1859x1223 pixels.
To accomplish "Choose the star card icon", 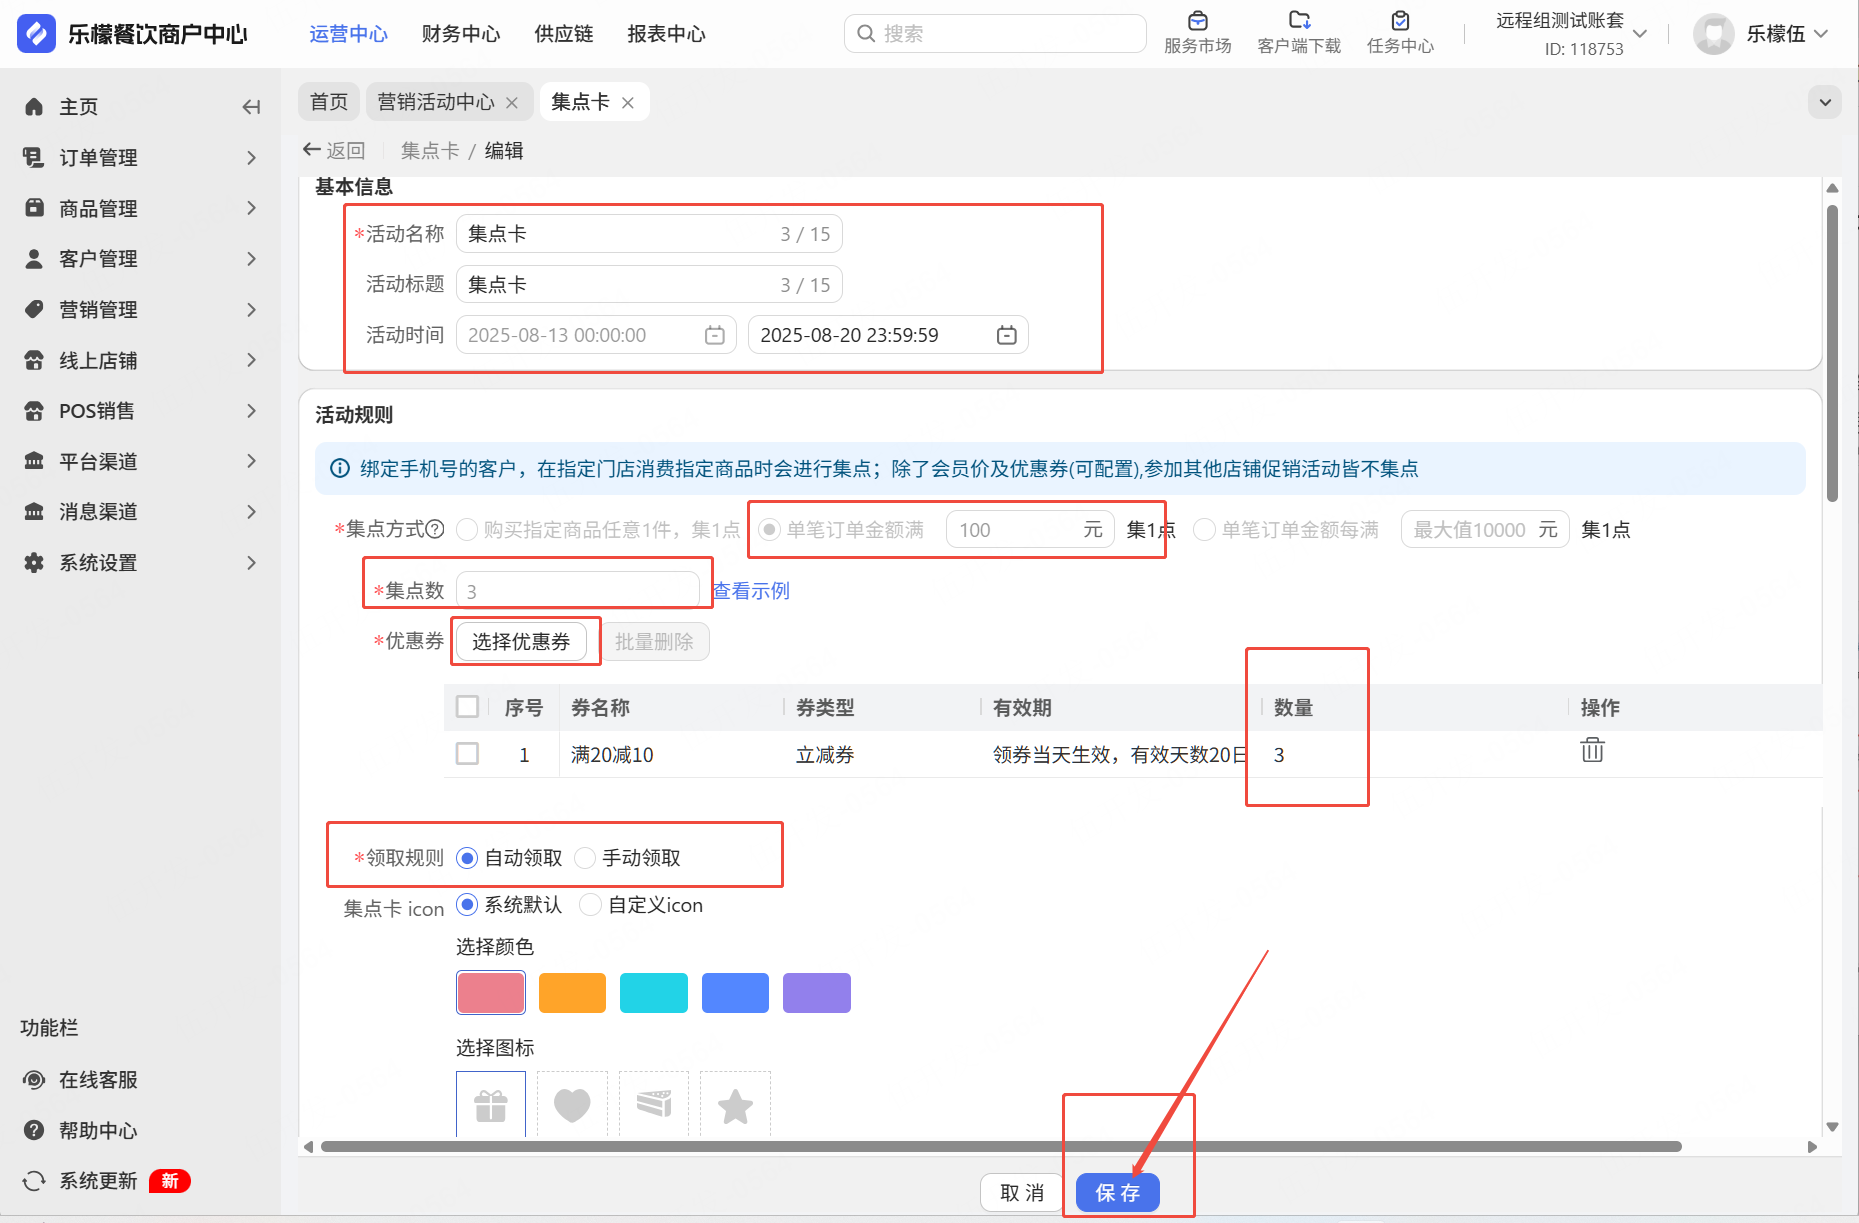I will click(x=735, y=1104).
